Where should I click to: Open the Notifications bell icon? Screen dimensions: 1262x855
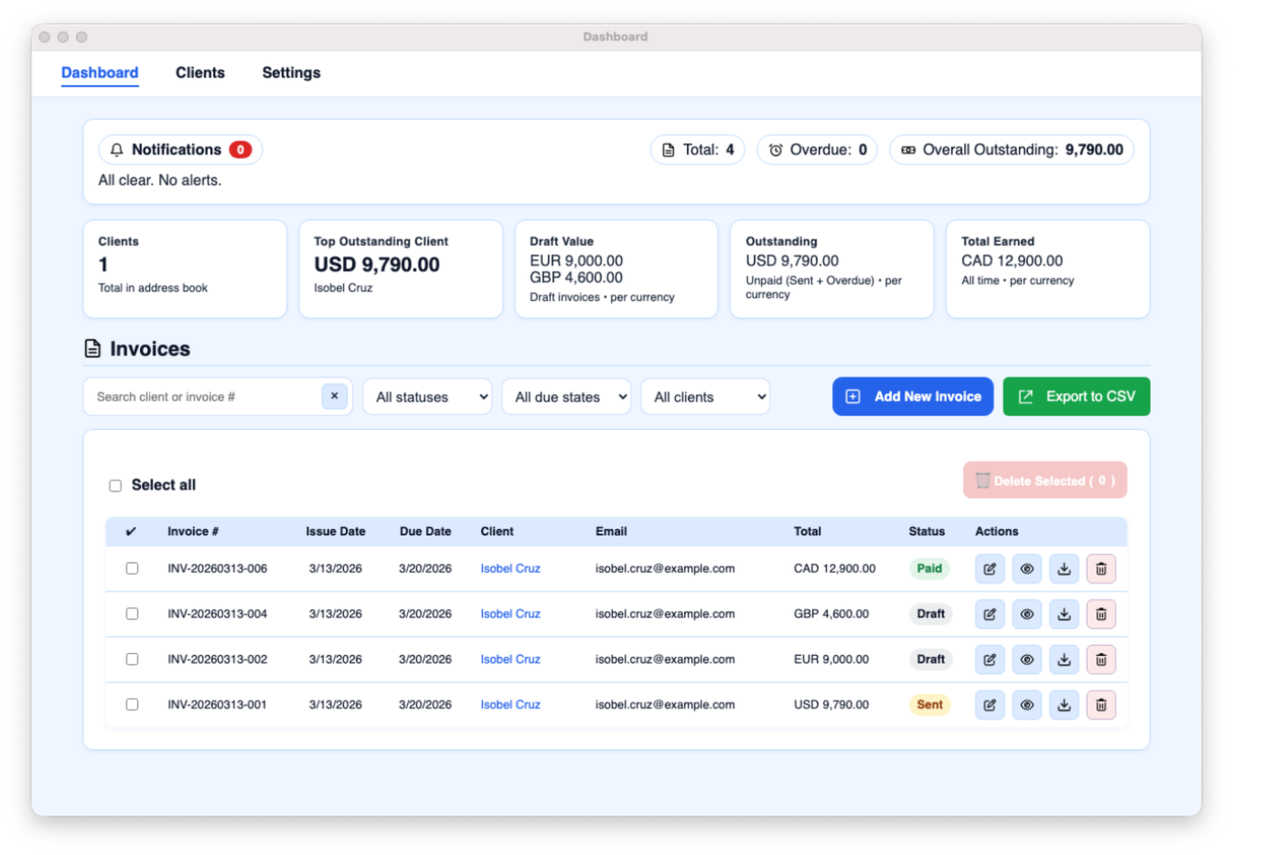tap(118, 149)
